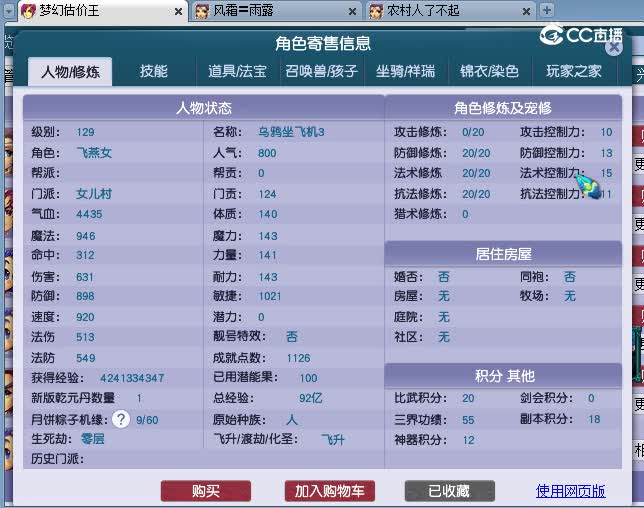The height and width of the screenshot is (508, 644).
Task: Click the character name 乌鸦坐飞机3
Action: (291, 132)
